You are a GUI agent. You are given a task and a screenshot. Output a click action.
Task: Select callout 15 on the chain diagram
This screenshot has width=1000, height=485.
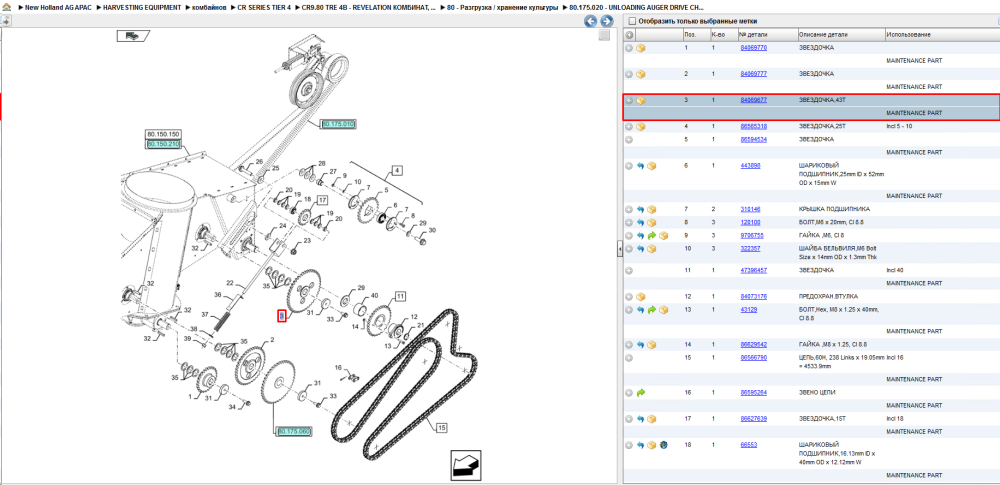click(442, 428)
